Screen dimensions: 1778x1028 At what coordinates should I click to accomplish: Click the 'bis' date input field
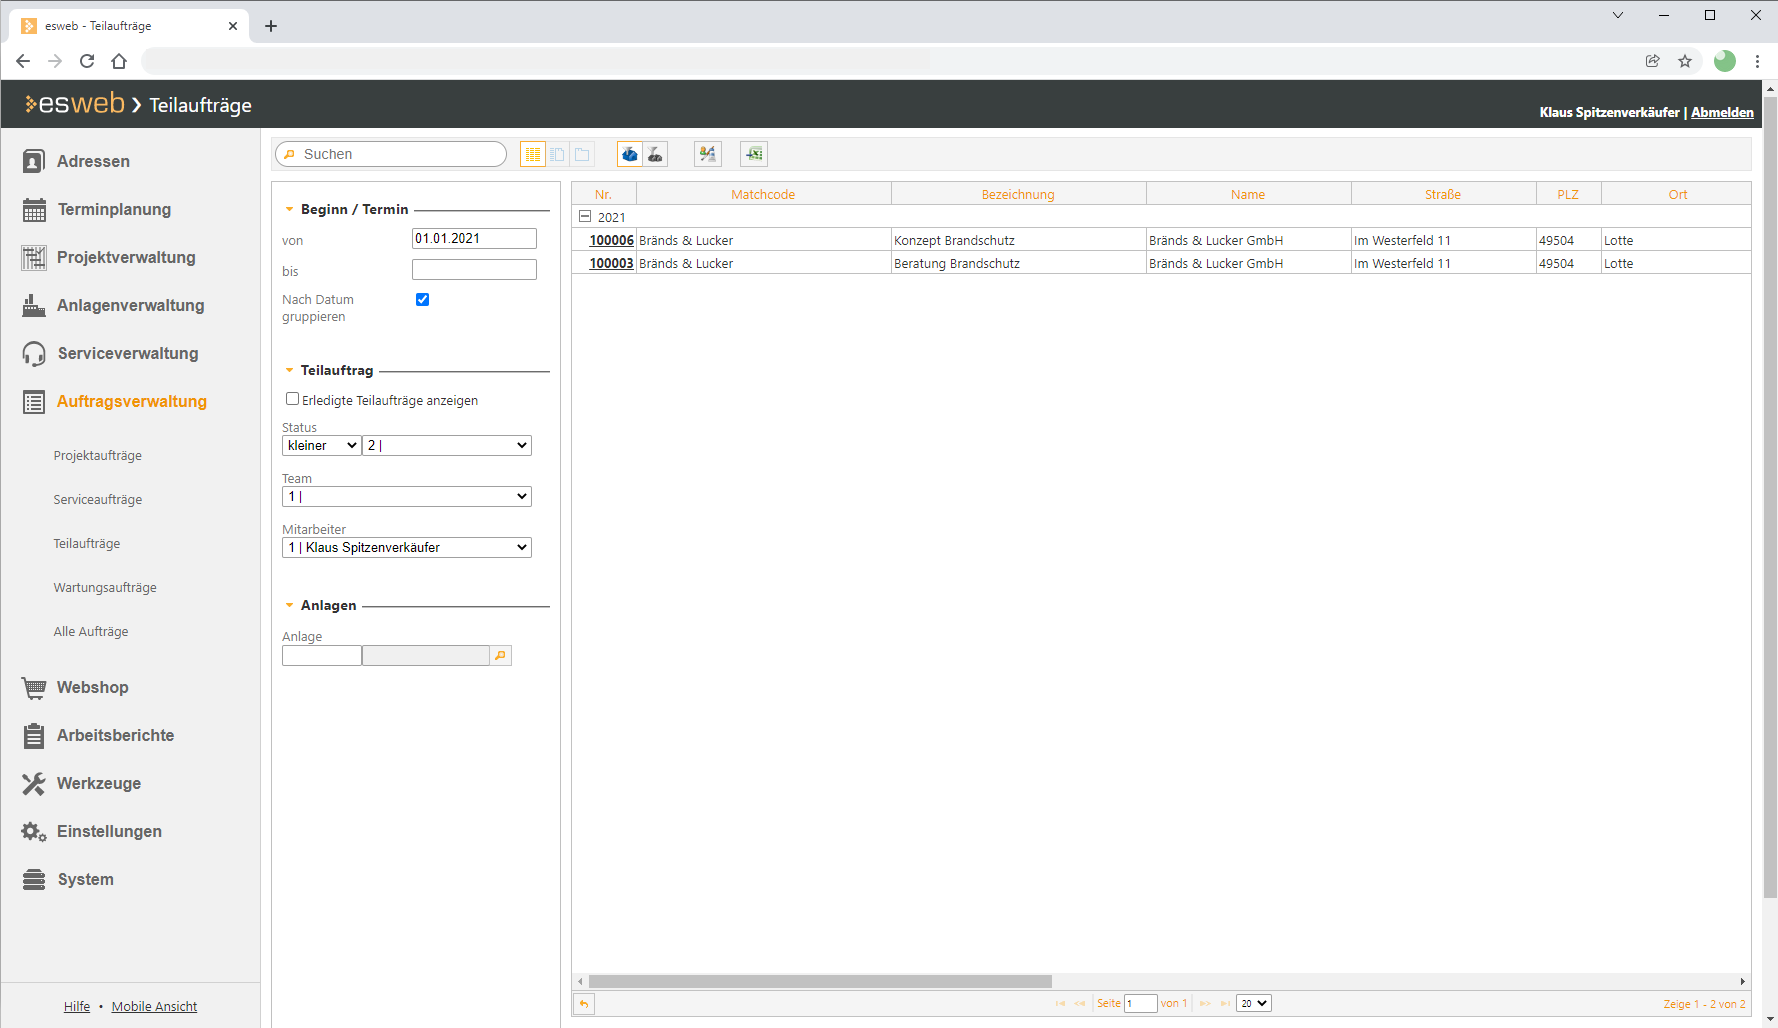pos(474,270)
